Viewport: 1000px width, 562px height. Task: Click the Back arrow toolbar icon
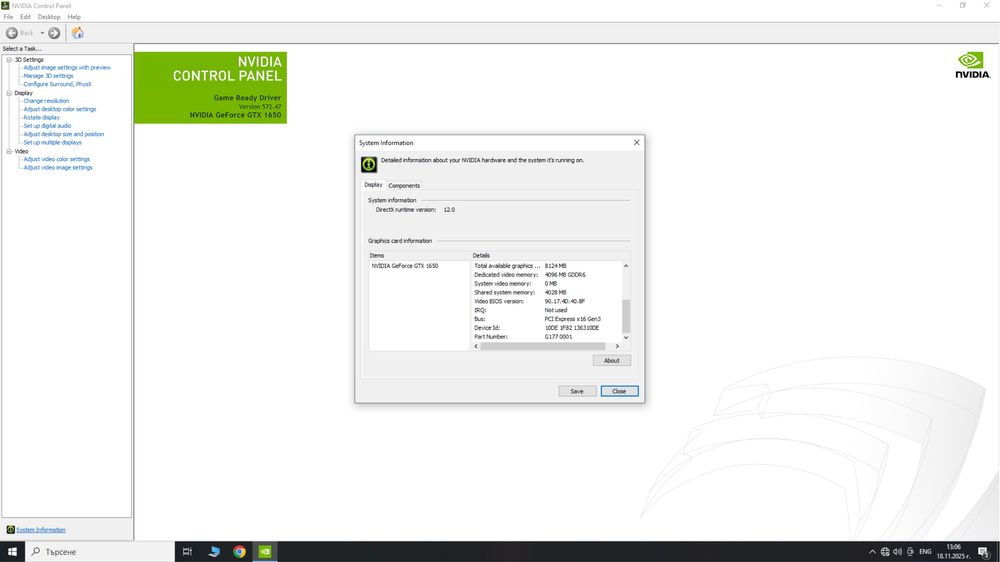coord(12,33)
